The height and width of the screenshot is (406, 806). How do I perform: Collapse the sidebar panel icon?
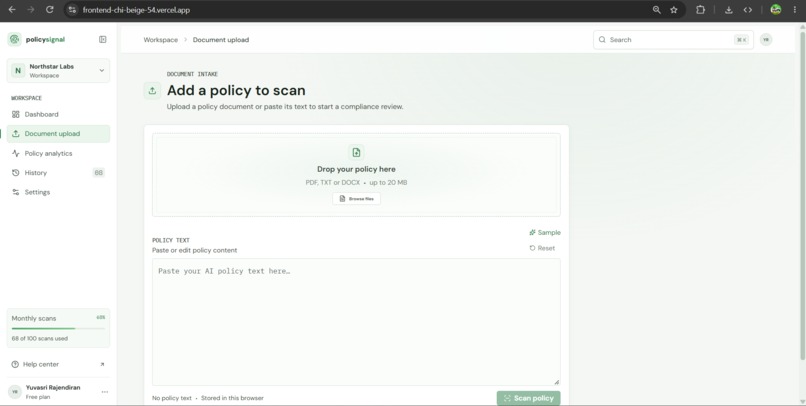(x=102, y=39)
